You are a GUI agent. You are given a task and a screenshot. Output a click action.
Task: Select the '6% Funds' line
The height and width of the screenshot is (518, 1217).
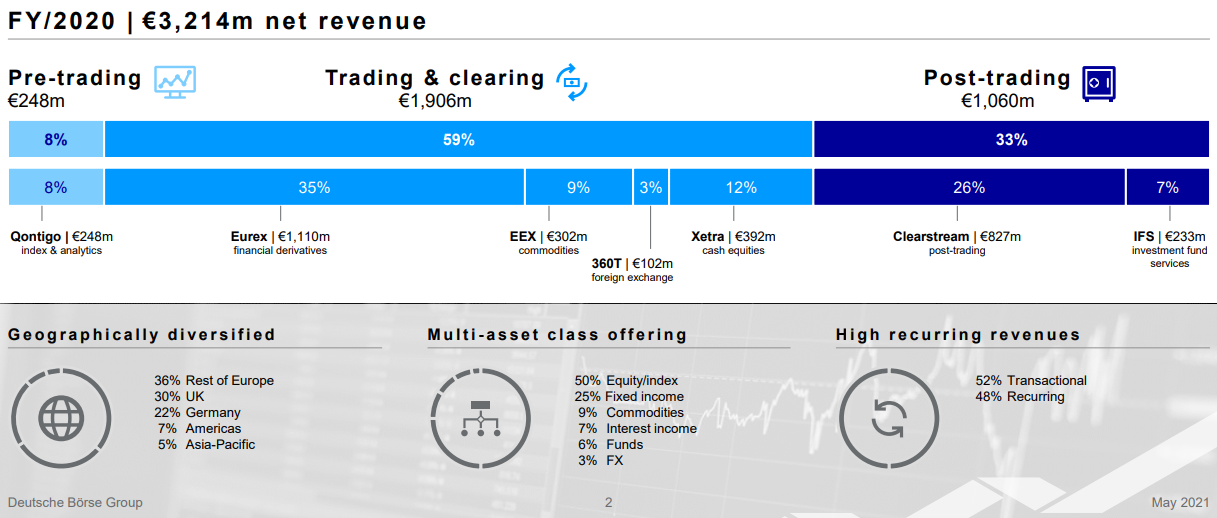611,445
